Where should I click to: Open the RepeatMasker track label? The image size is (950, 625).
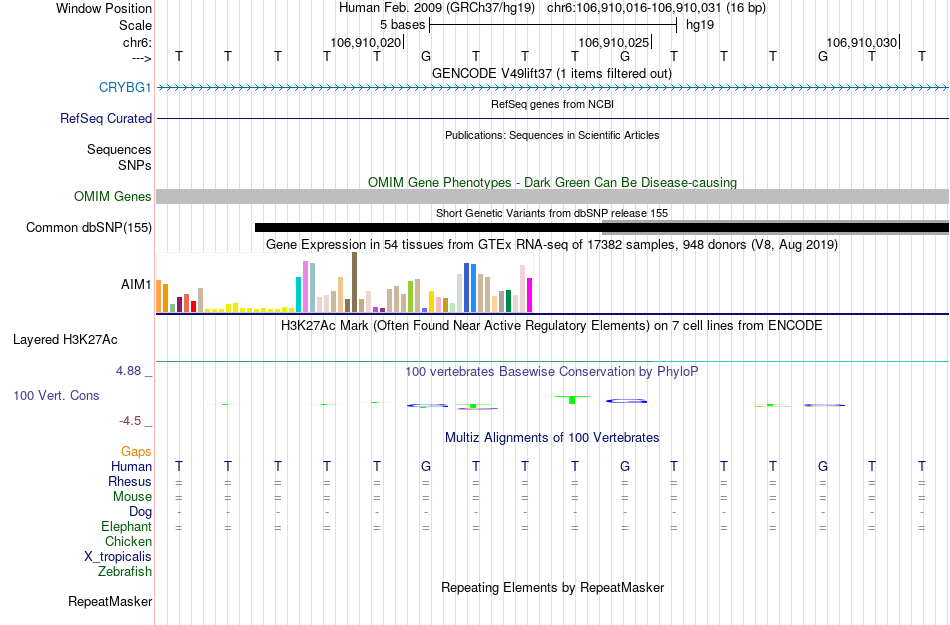coord(110,601)
